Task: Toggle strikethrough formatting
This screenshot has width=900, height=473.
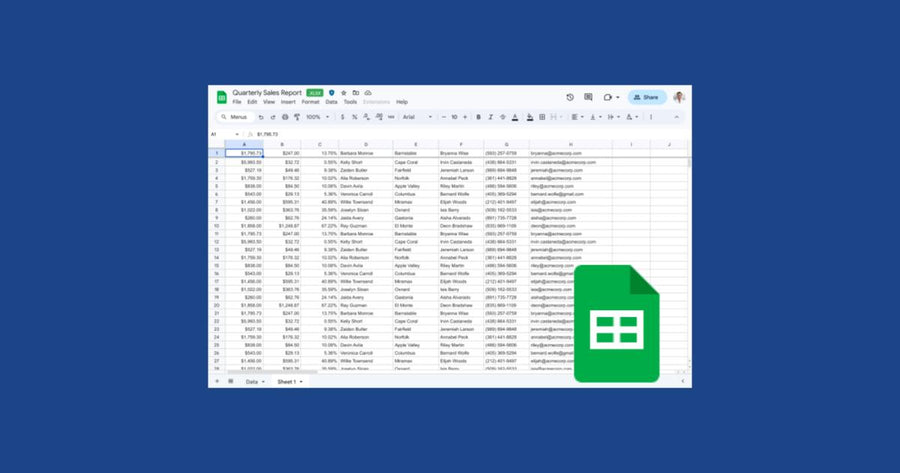Action: [502, 117]
